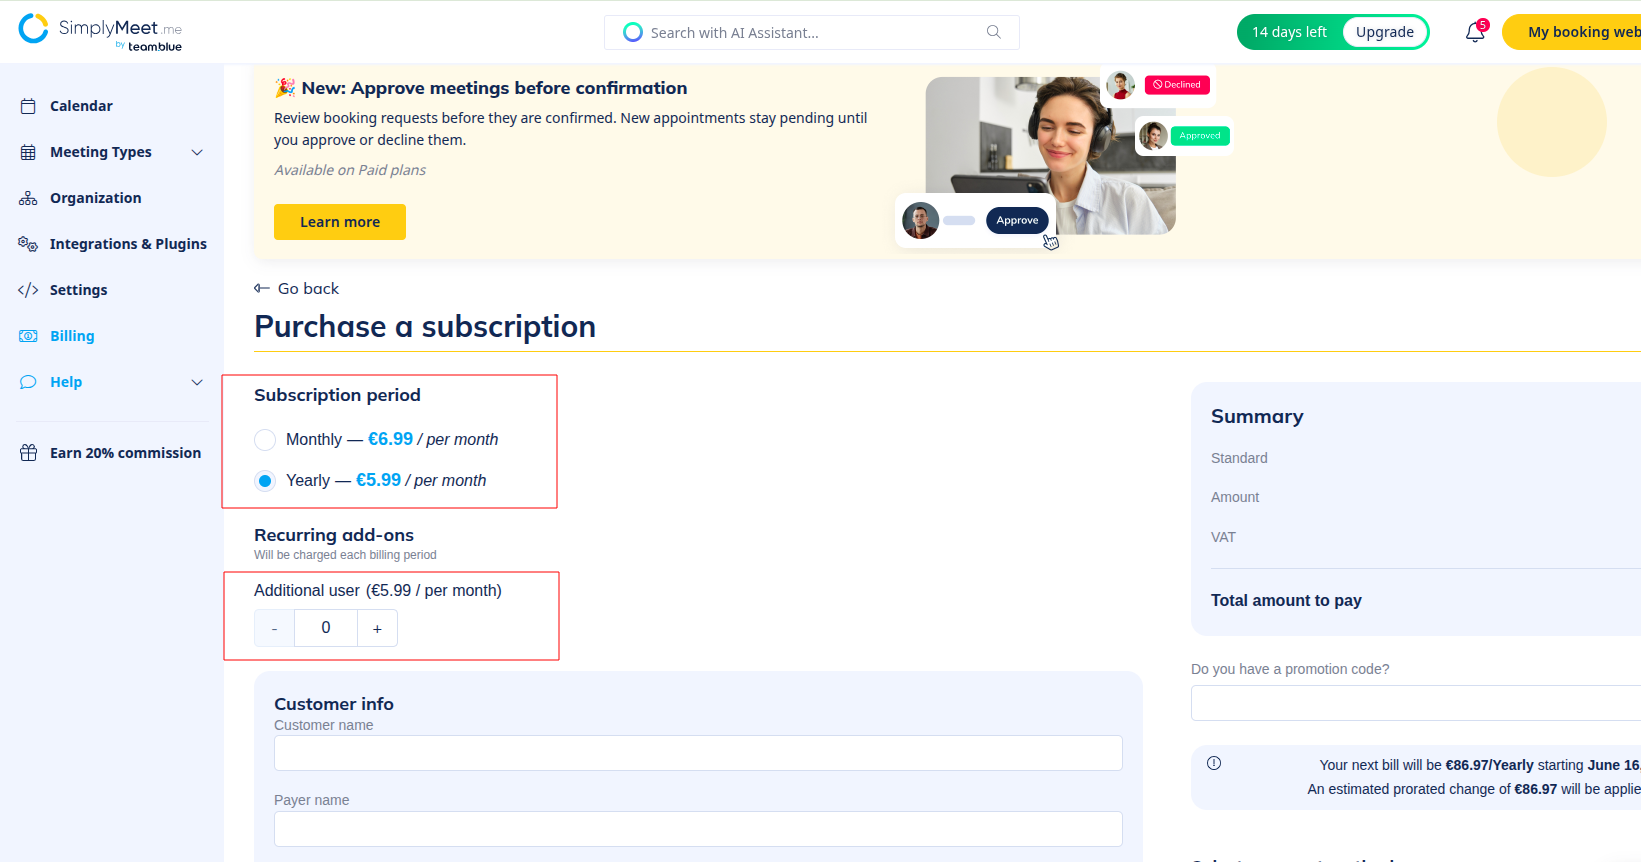The width and height of the screenshot is (1641, 862).
Task: Click the Go back link
Action: 297,288
